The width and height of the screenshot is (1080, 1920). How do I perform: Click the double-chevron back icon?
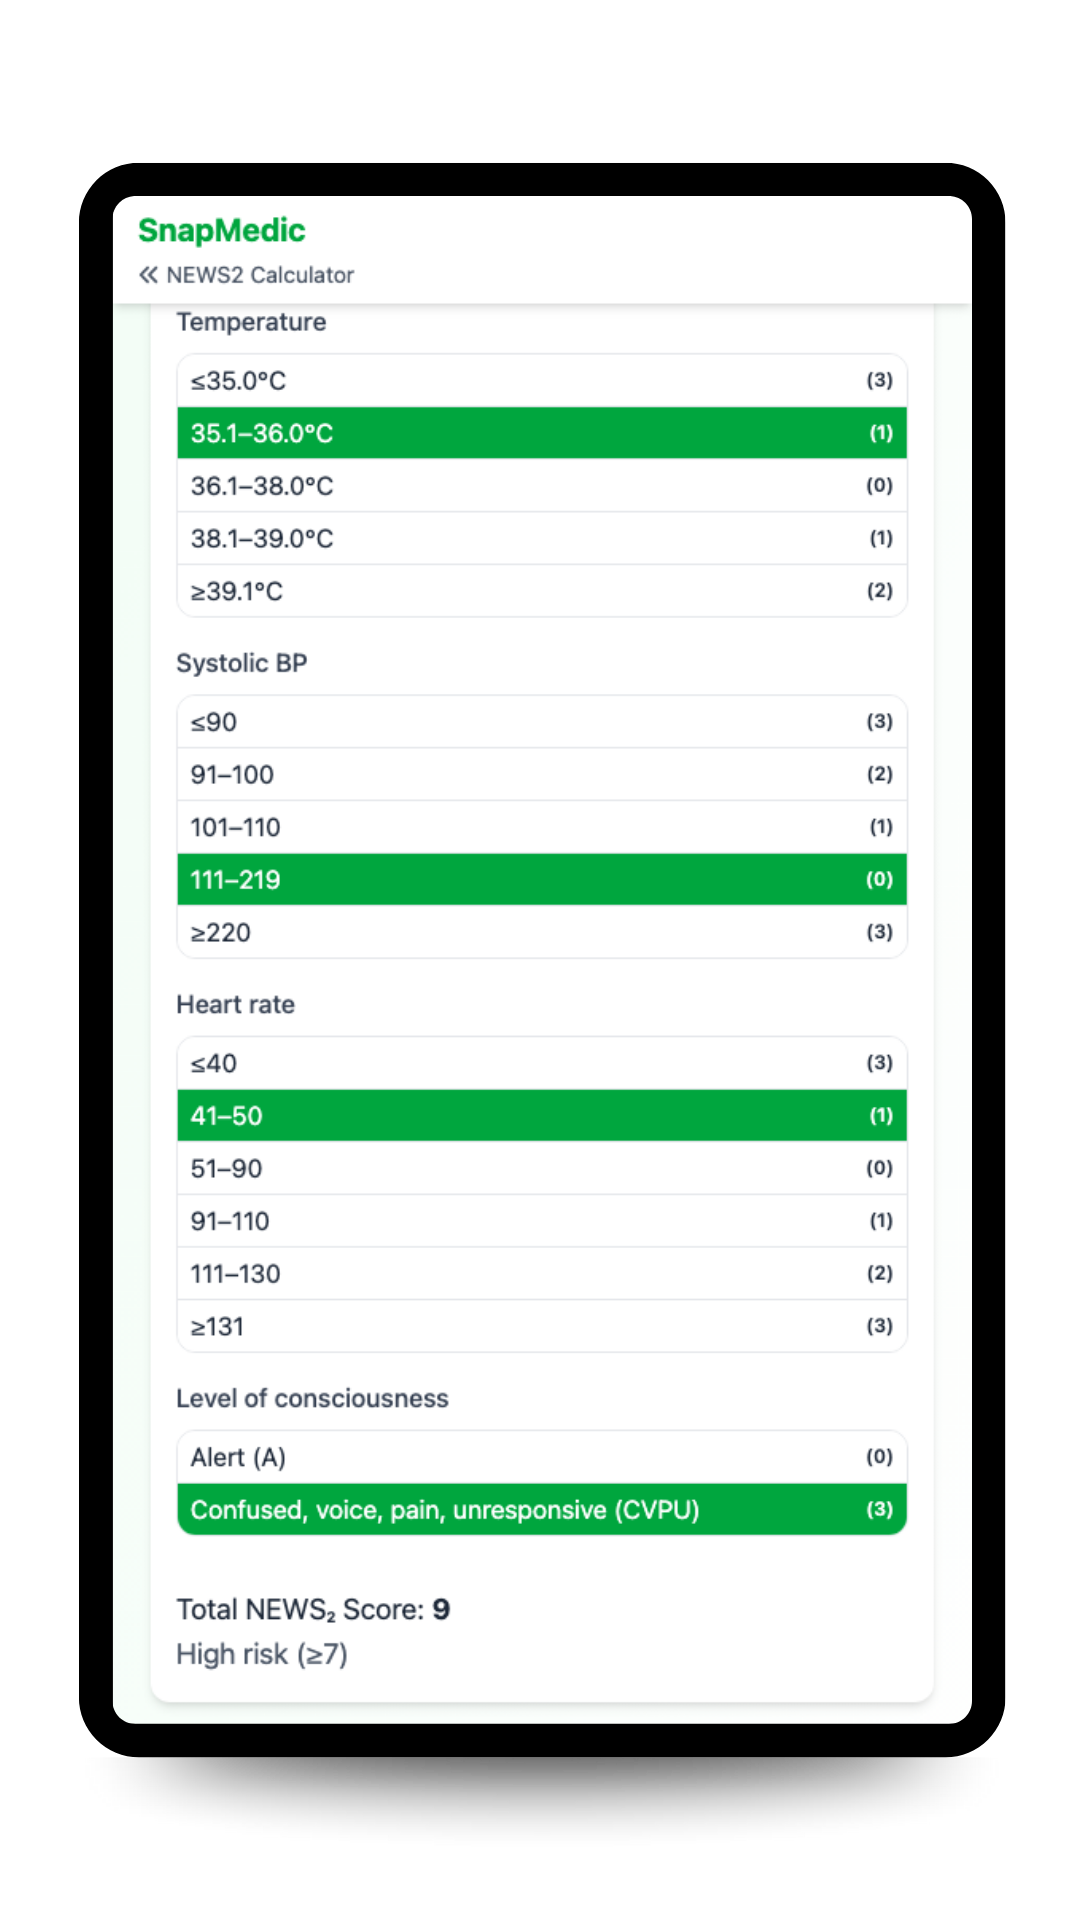[x=148, y=275]
